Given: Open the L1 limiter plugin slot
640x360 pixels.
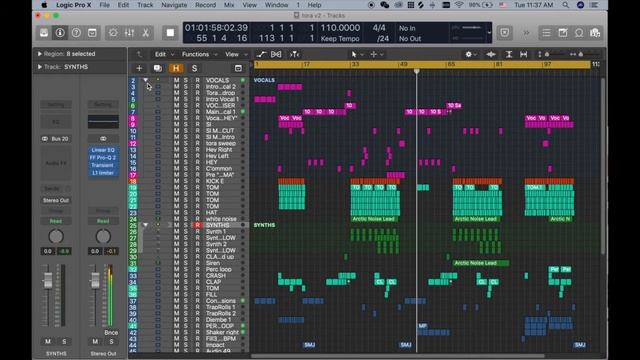Looking at the screenshot, I should pos(103,173).
